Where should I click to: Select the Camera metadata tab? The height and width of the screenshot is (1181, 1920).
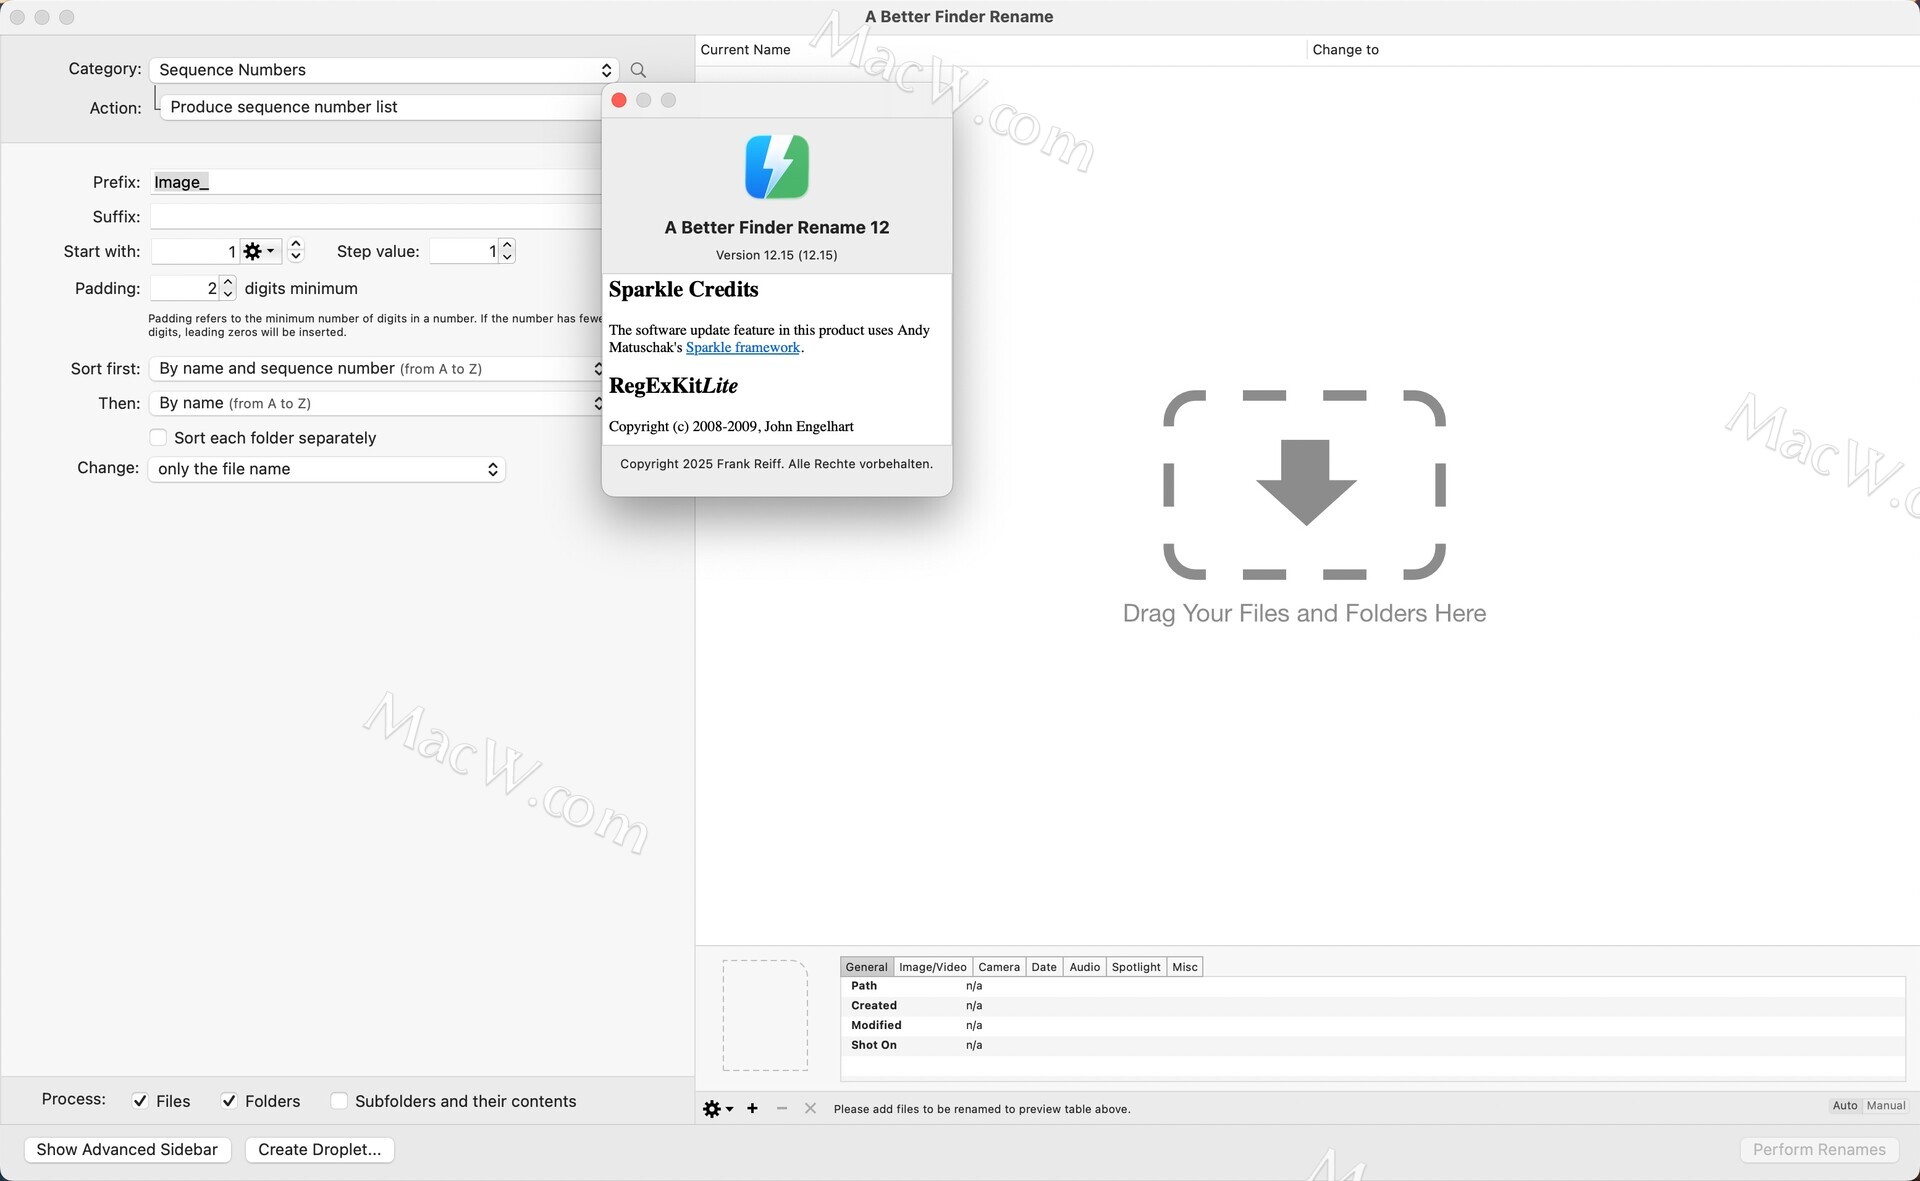(x=998, y=967)
